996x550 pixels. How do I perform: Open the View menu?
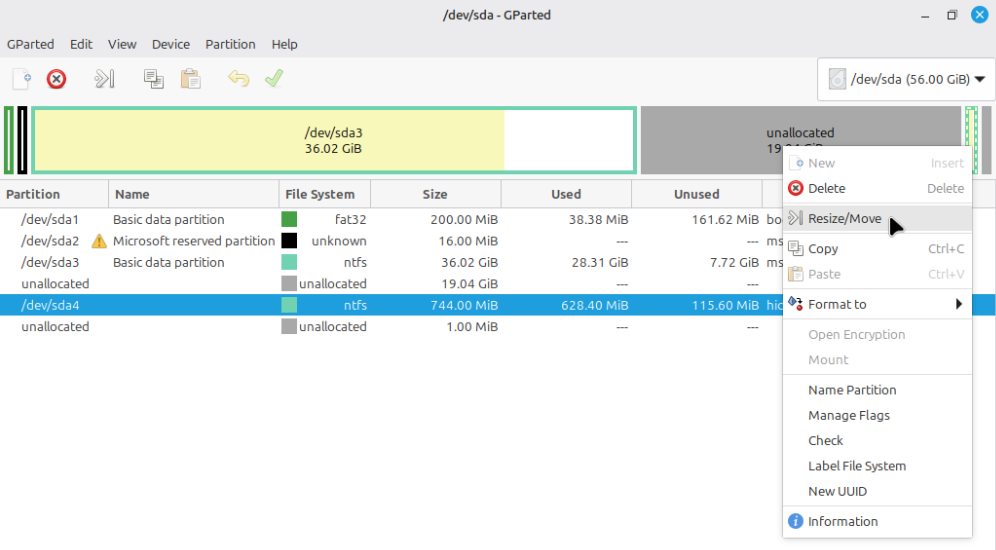122,44
